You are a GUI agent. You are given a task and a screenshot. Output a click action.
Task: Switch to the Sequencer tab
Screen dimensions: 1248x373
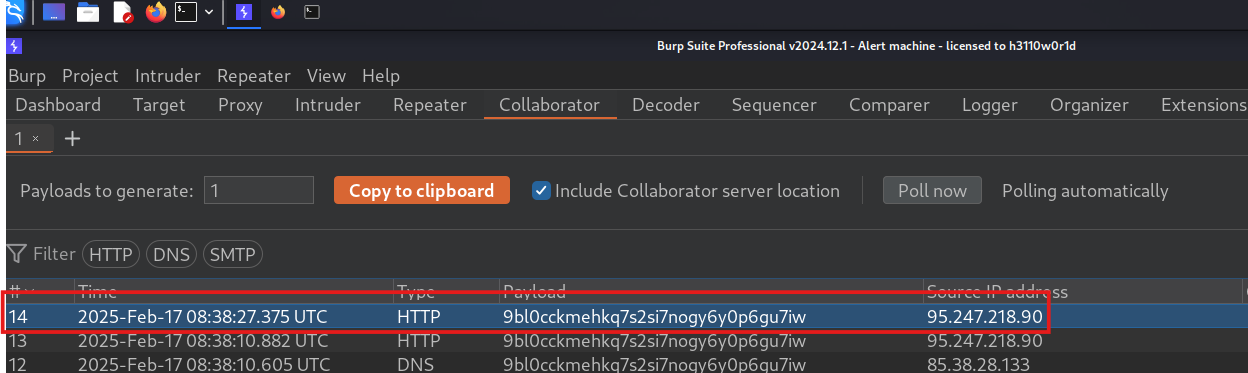(x=774, y=105)
